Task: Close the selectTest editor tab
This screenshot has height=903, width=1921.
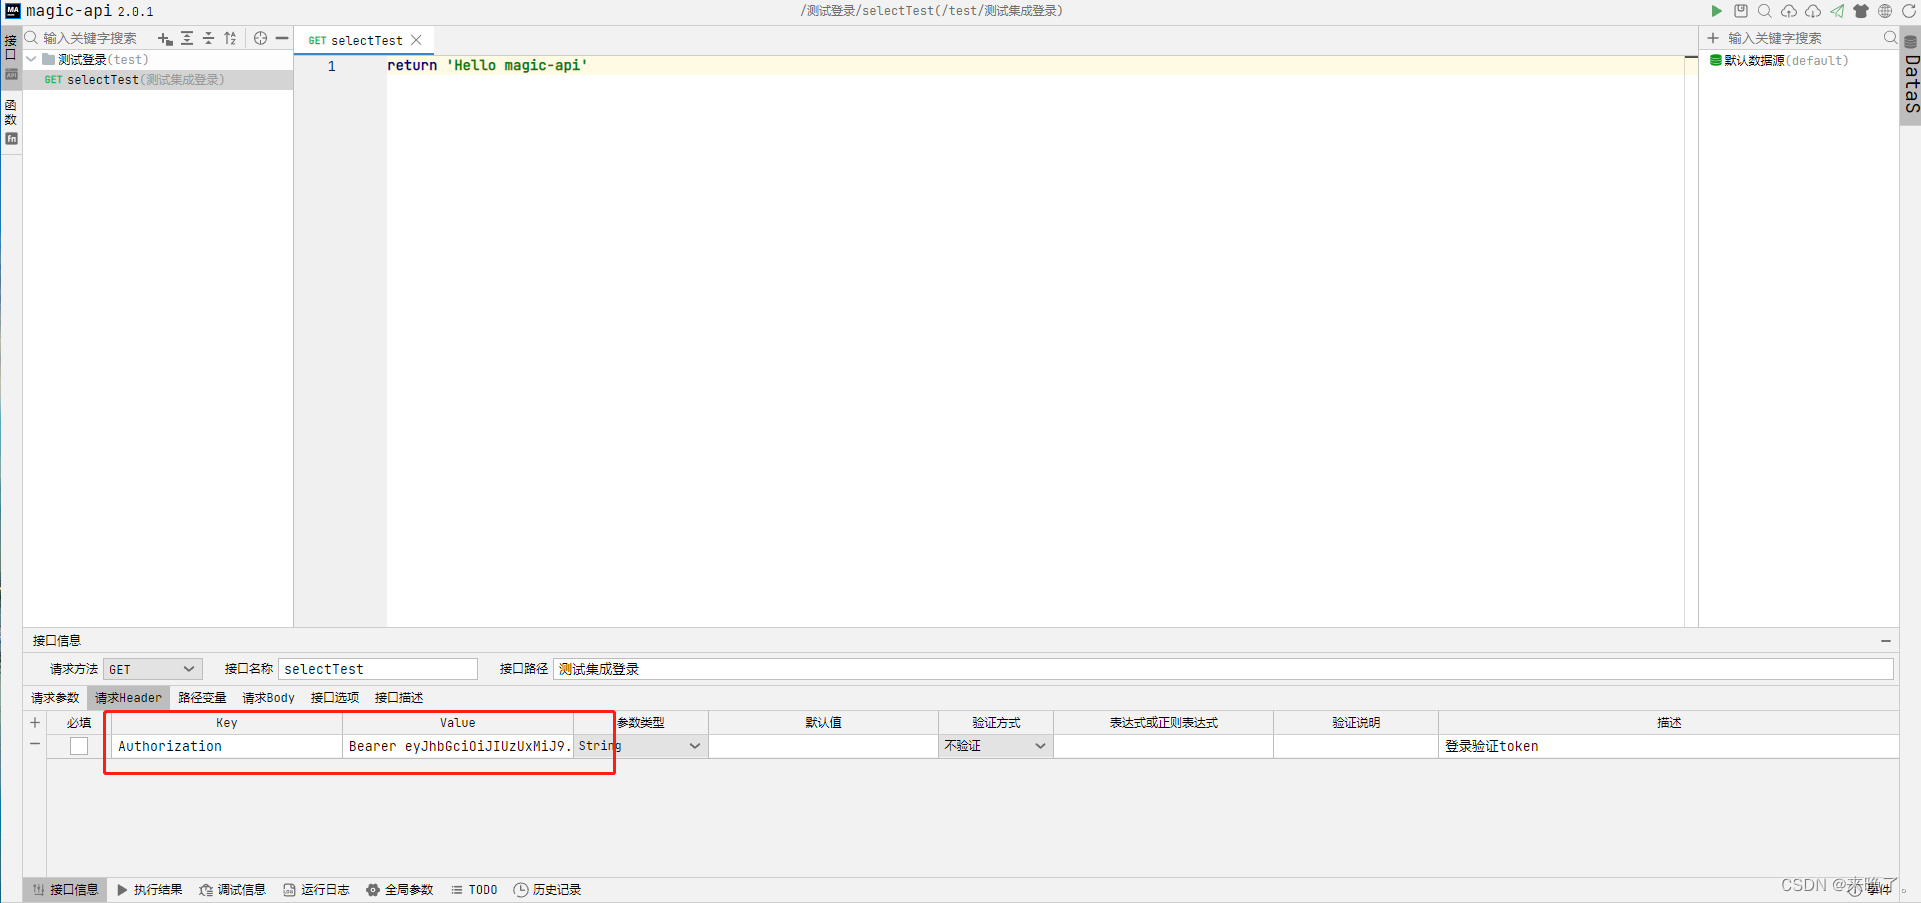Action: tap(417, 40)
